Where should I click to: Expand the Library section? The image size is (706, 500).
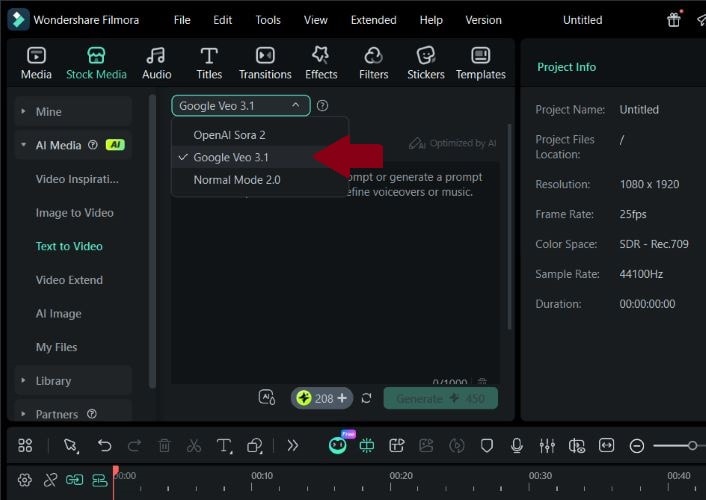[x=73, y=381]
